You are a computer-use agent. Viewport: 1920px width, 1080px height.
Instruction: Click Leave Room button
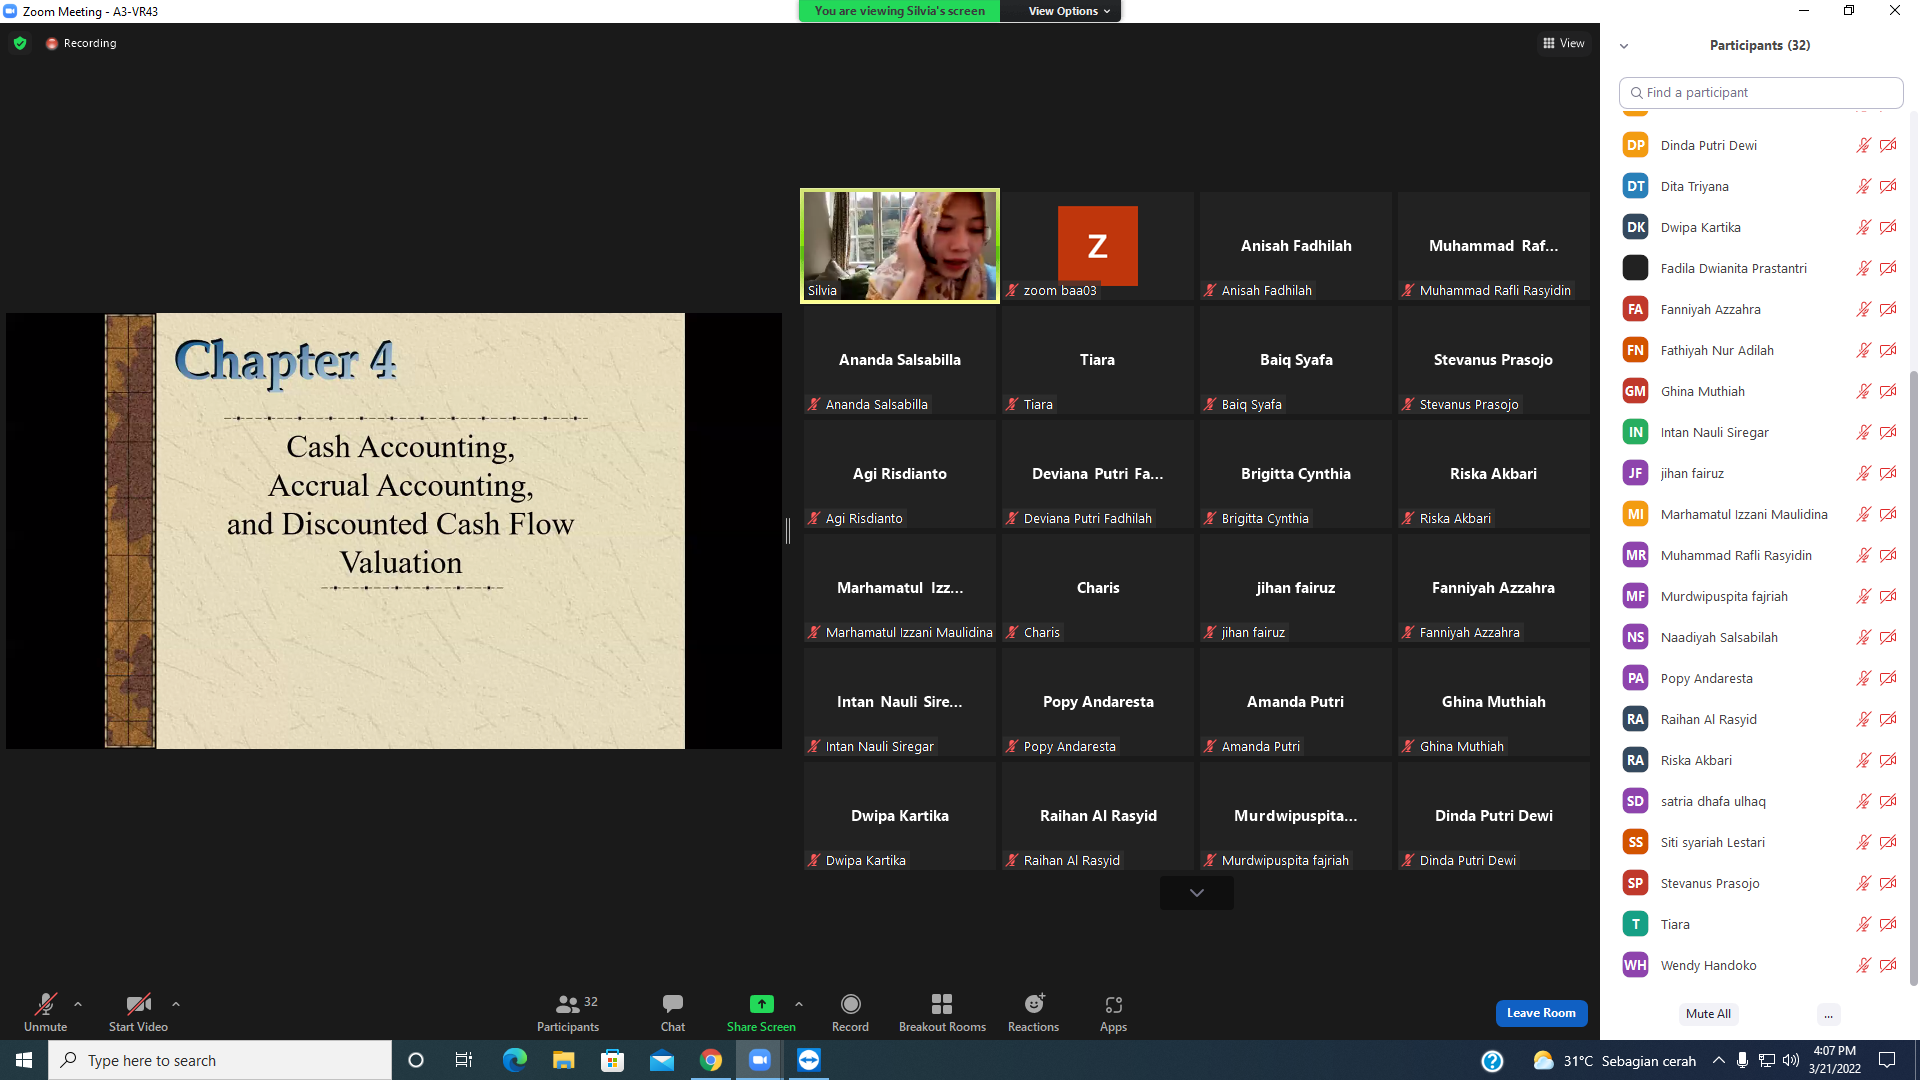tap(1541, 1013)
